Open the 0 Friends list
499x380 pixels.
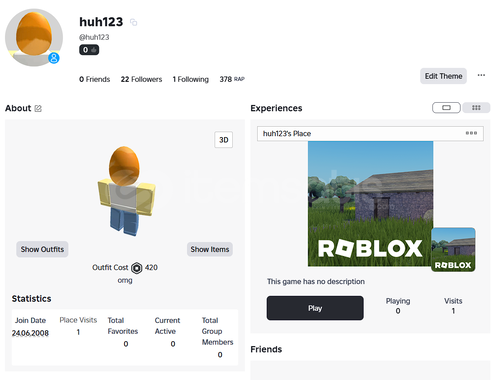click(95, 79)
